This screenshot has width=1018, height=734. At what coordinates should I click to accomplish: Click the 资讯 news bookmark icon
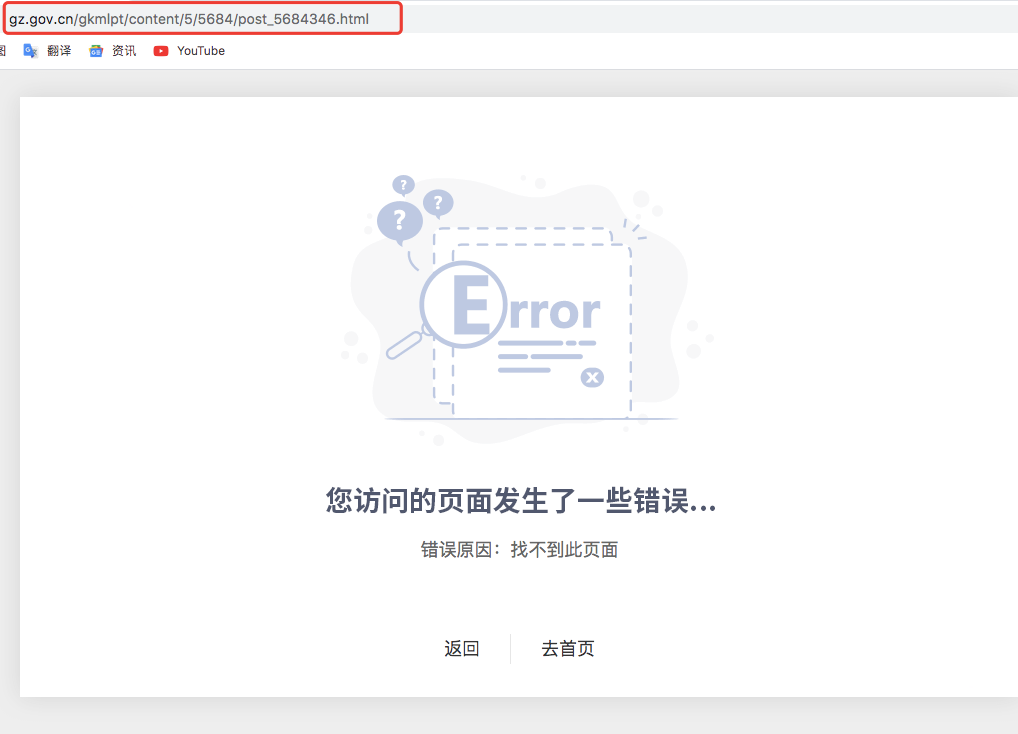pos(96,51)
